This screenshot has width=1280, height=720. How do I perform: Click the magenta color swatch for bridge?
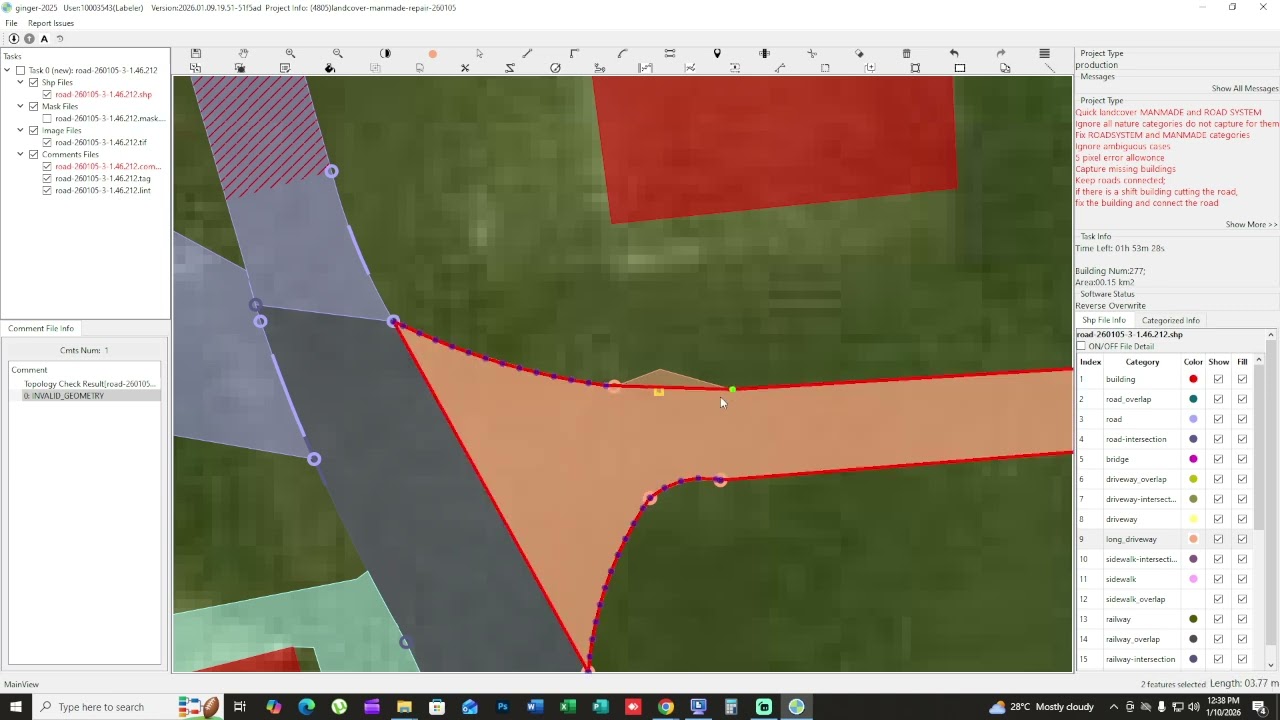1193,459
